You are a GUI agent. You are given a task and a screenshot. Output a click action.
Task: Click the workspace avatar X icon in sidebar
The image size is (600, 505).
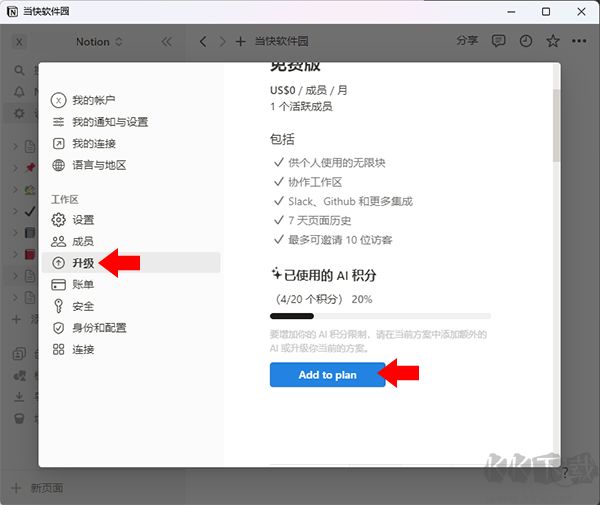19,42
